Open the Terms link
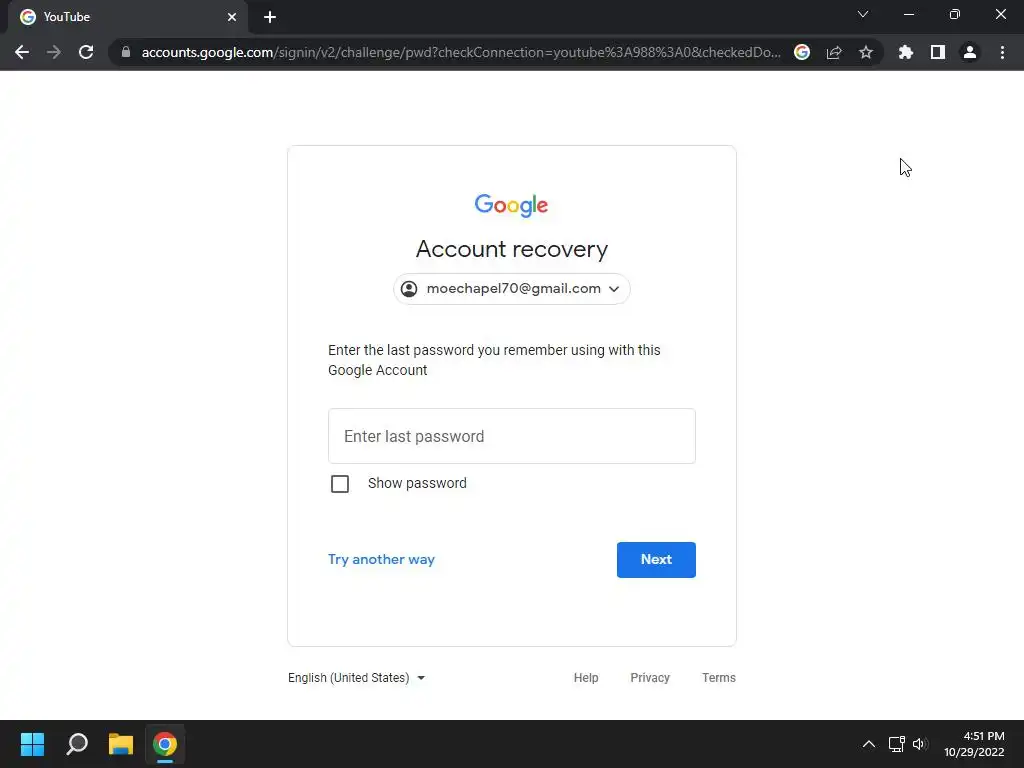Viewport: 1024px width, 768px height. pos(718,678)
